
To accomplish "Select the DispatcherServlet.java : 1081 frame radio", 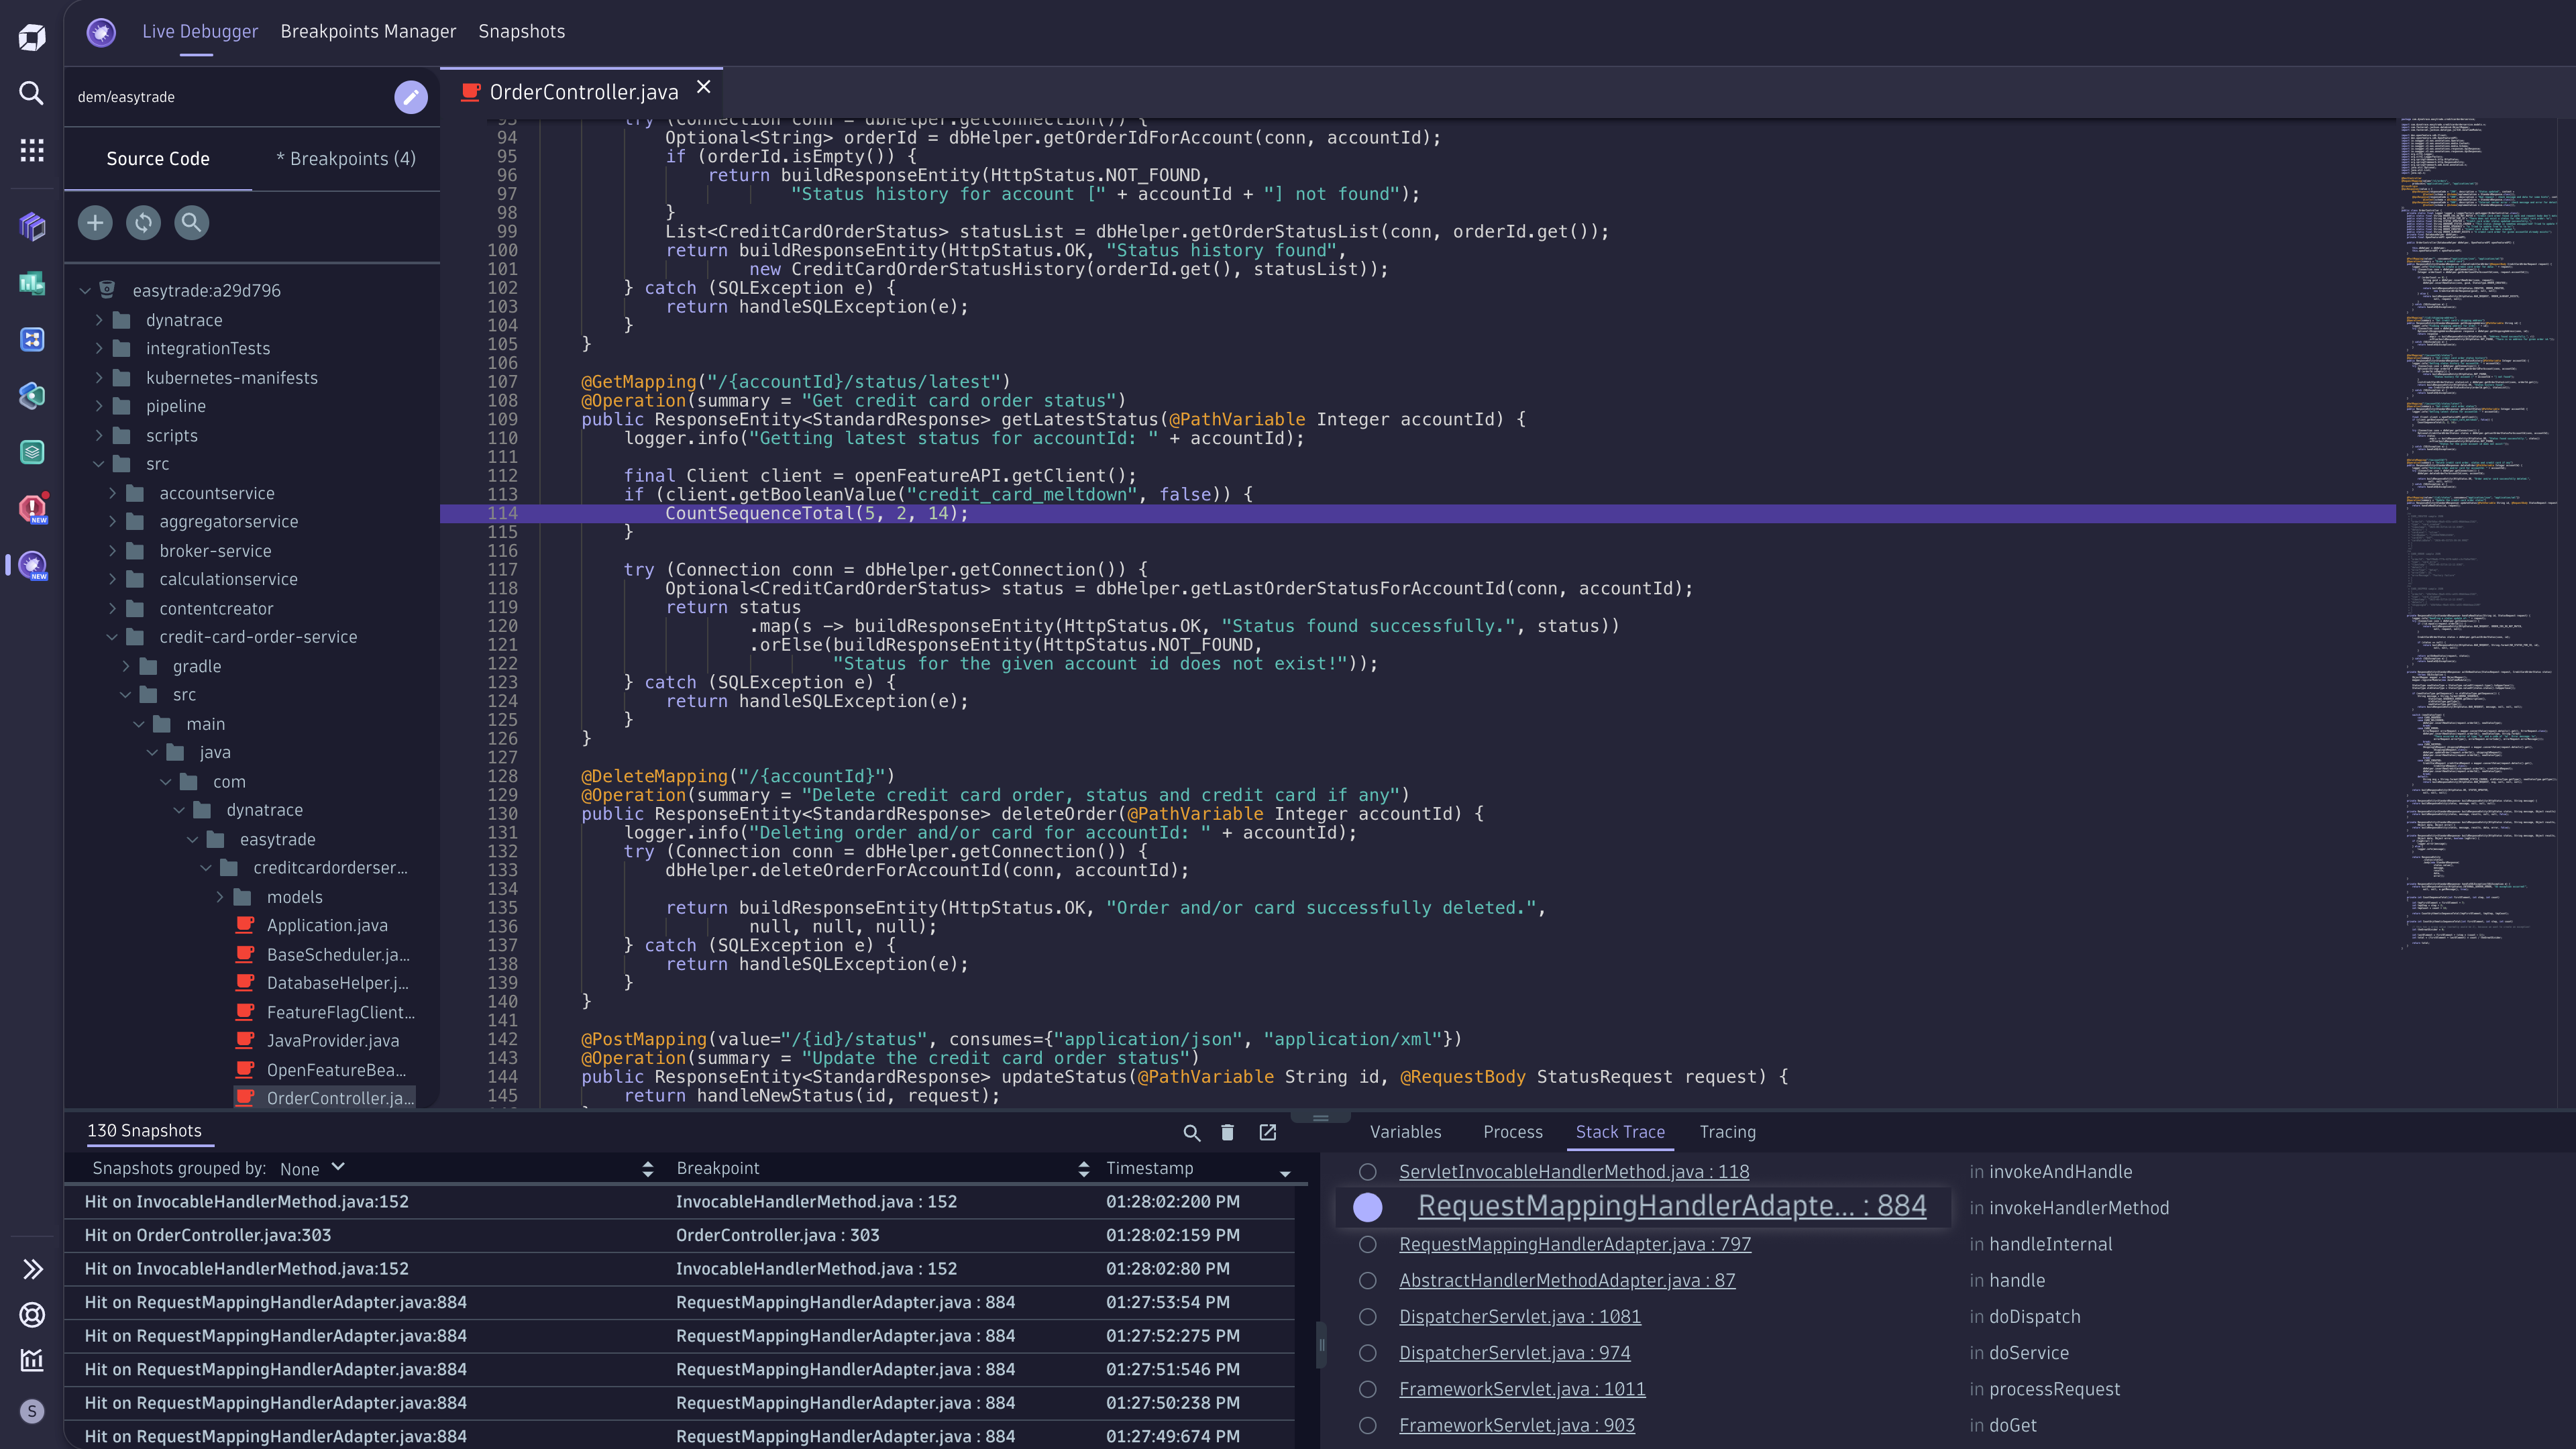I will point(1368,1317).
